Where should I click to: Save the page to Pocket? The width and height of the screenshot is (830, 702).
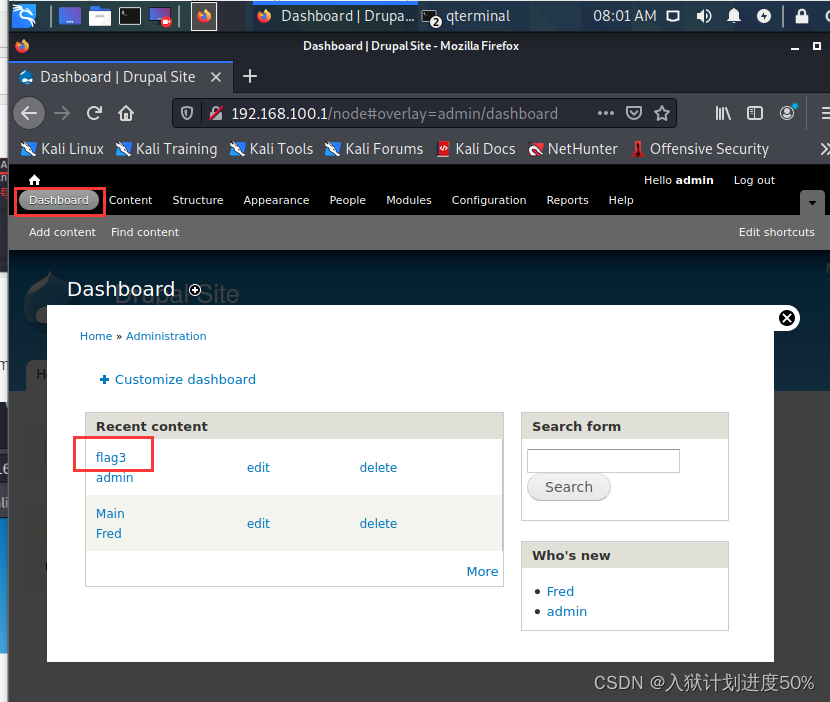tap(634, 113)
